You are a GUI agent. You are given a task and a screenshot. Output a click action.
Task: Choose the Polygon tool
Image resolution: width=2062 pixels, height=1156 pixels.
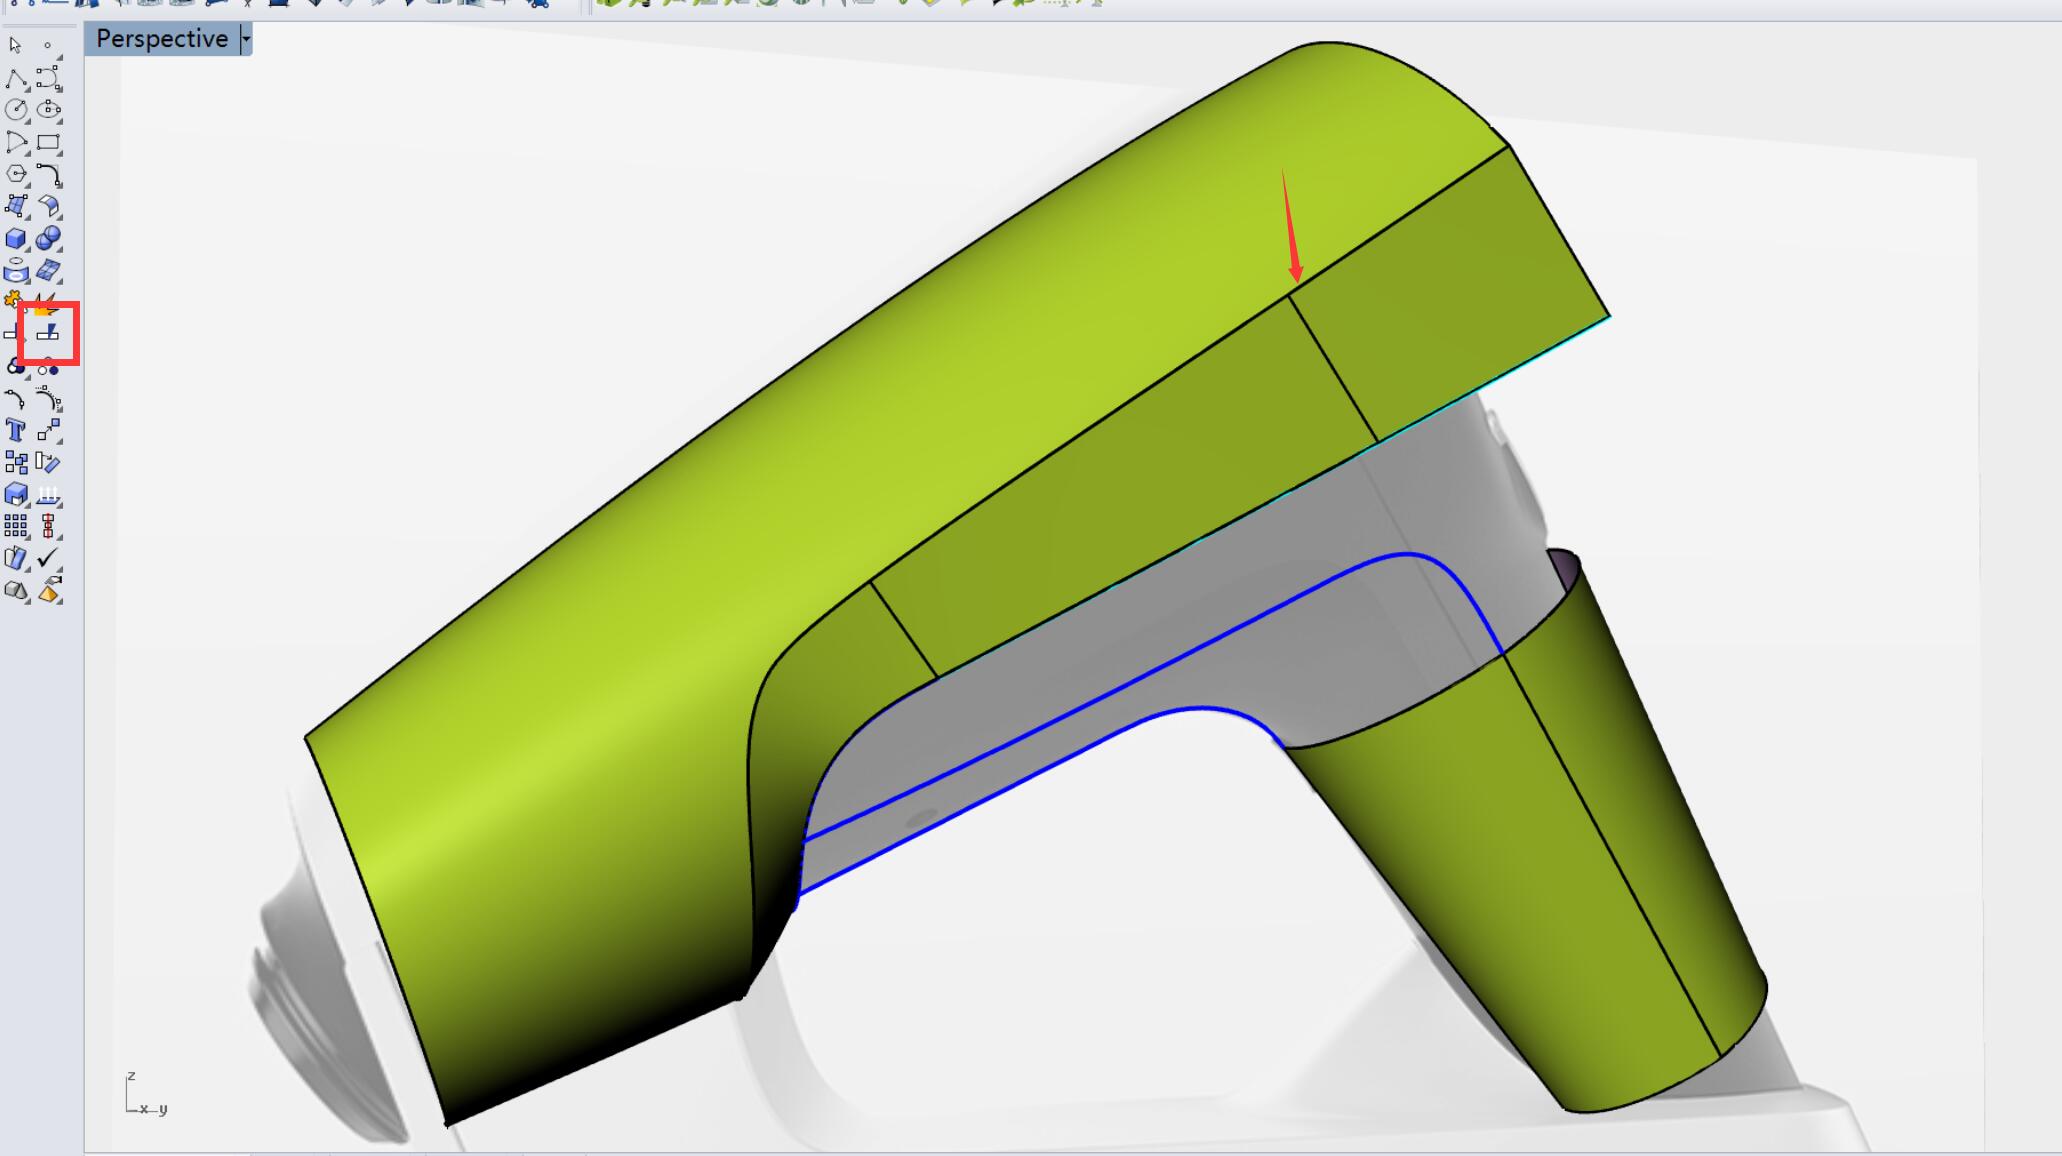point(15,174)
